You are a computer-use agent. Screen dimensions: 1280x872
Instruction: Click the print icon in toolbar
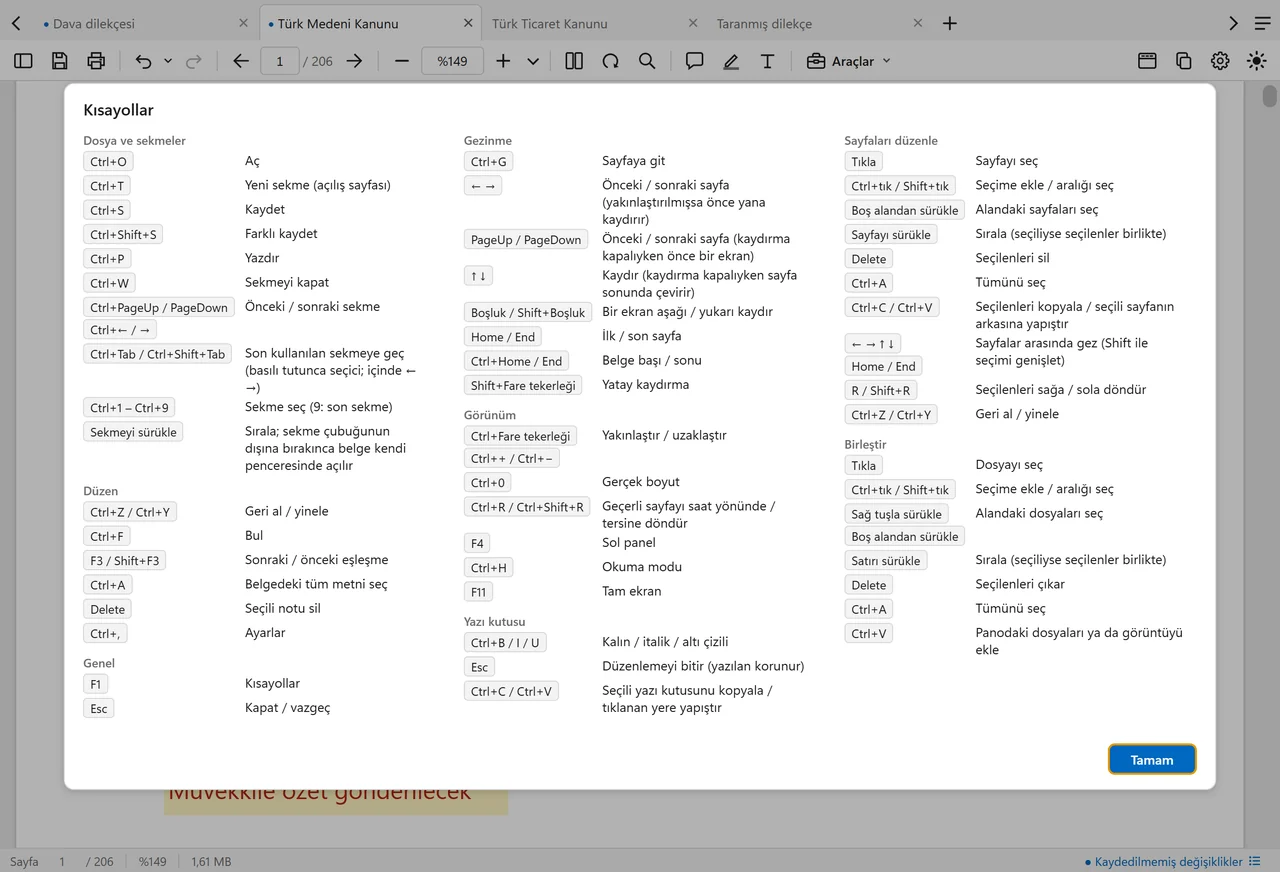tap(96, 61)
